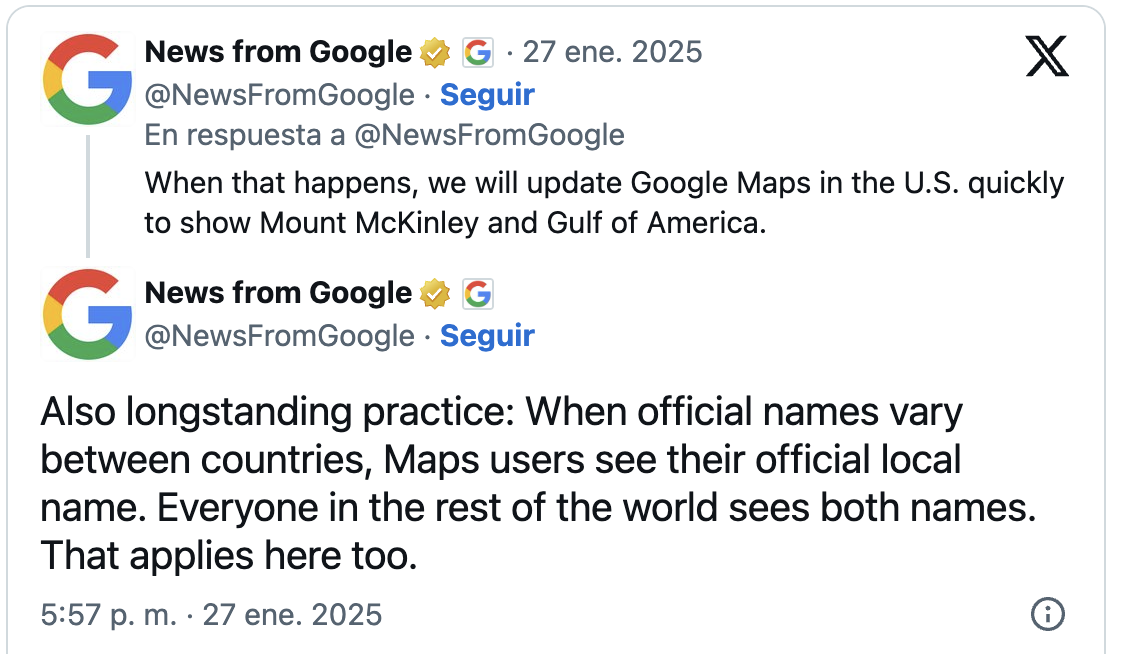1128x654 pixels.
Task: Open the X logo in the corner
Action: (x=1047, y=56)
